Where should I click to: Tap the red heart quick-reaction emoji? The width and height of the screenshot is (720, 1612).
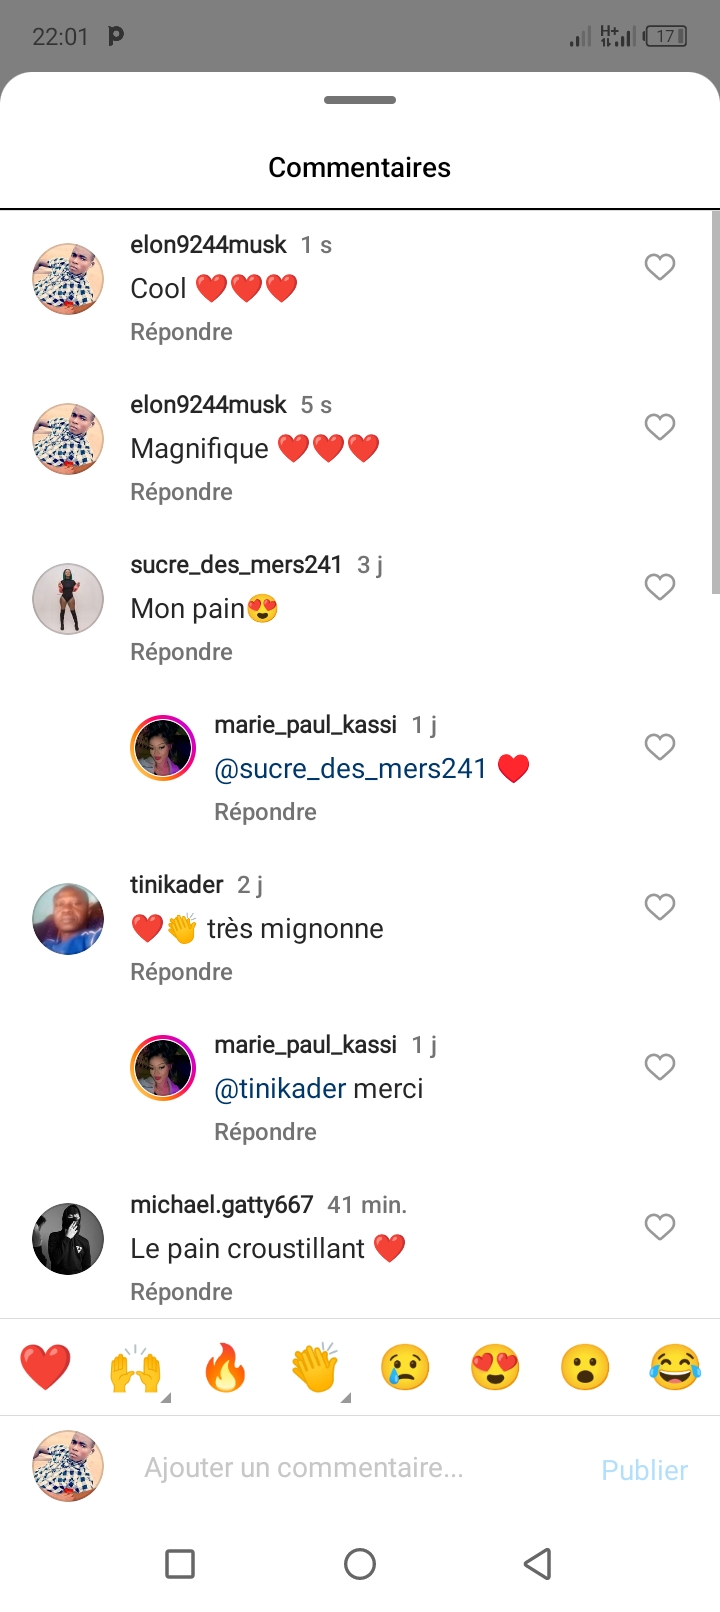[x=45, y=1367]
